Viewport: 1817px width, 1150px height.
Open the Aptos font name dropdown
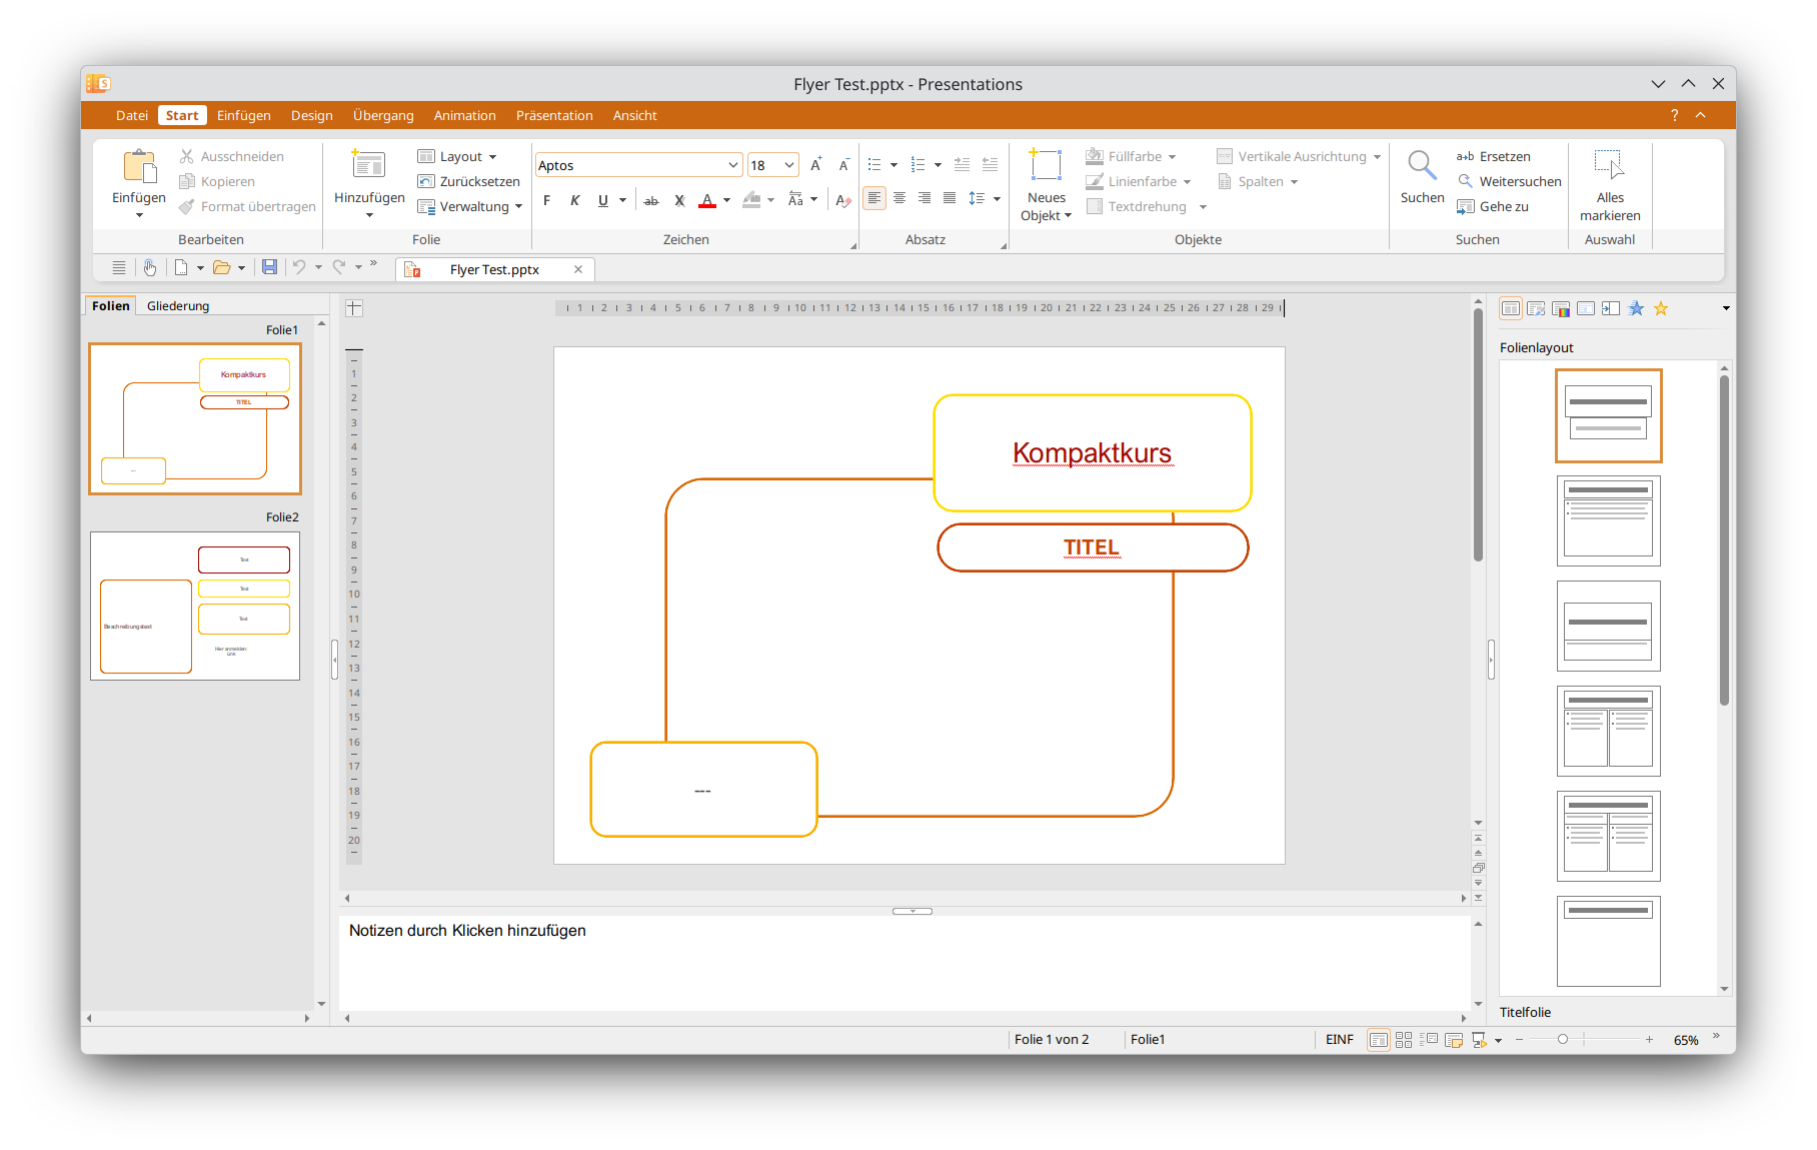pyautogui.click(x=732, y=165)
